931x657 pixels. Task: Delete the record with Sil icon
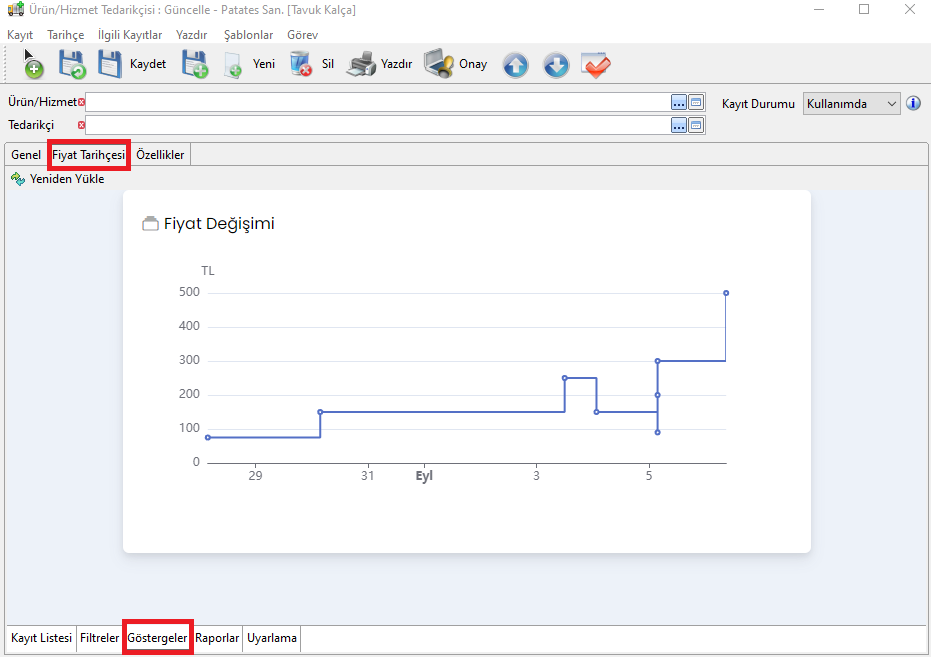(300, 65)
